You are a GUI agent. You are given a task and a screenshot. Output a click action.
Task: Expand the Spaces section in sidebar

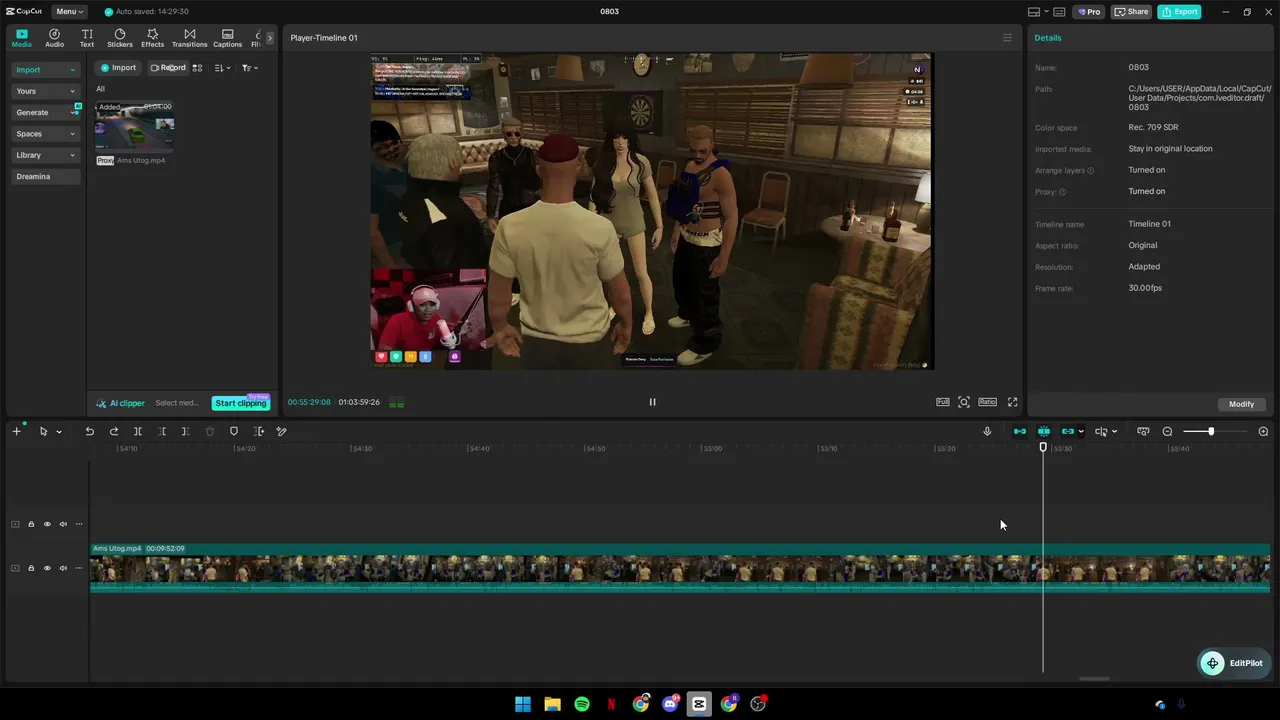tap(45, 134)
